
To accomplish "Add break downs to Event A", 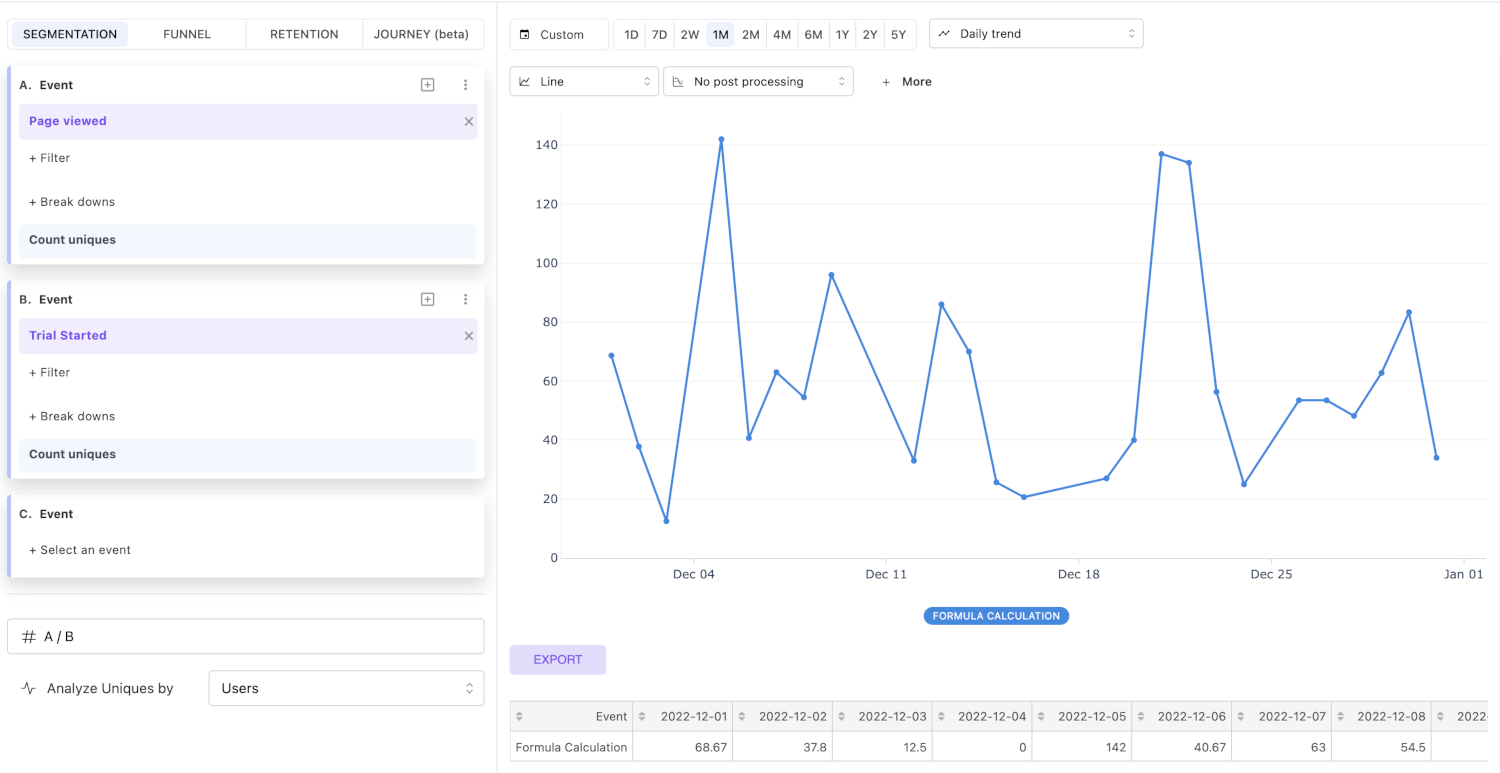I will tap(72, 202).
